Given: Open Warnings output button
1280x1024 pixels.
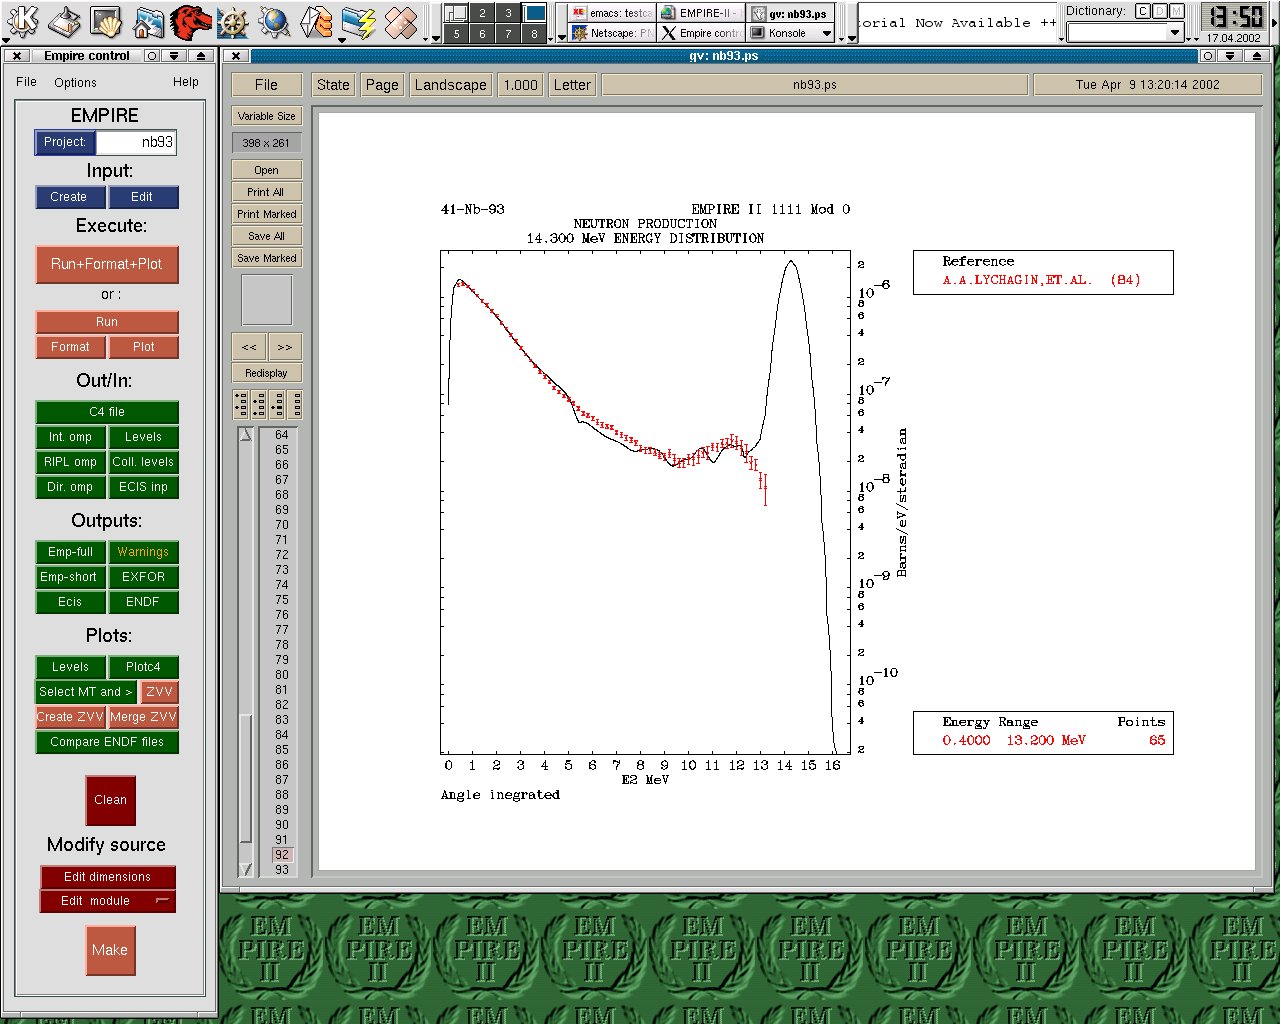Looking at the screenshot, I should click(x=143, y=552).
